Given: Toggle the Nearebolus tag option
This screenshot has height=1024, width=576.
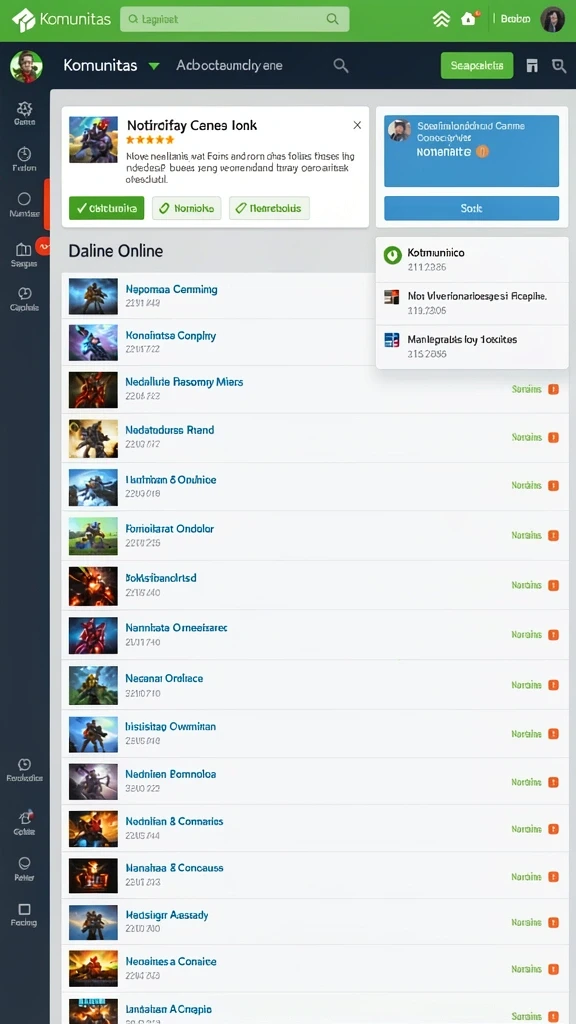Looking at the screenshot, I should pos(269,208).
